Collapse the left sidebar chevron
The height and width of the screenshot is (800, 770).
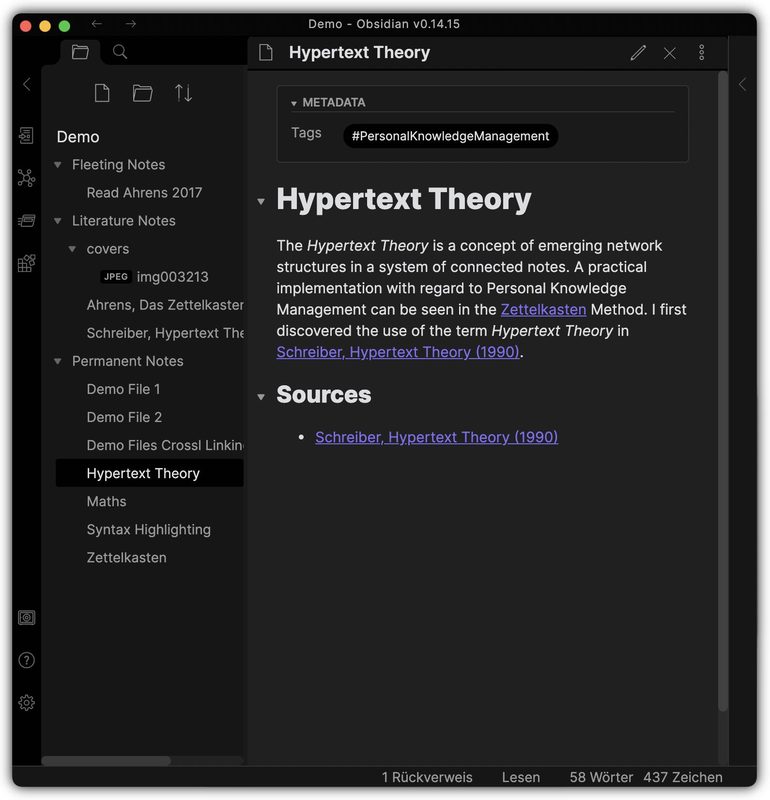pos(27,84)
